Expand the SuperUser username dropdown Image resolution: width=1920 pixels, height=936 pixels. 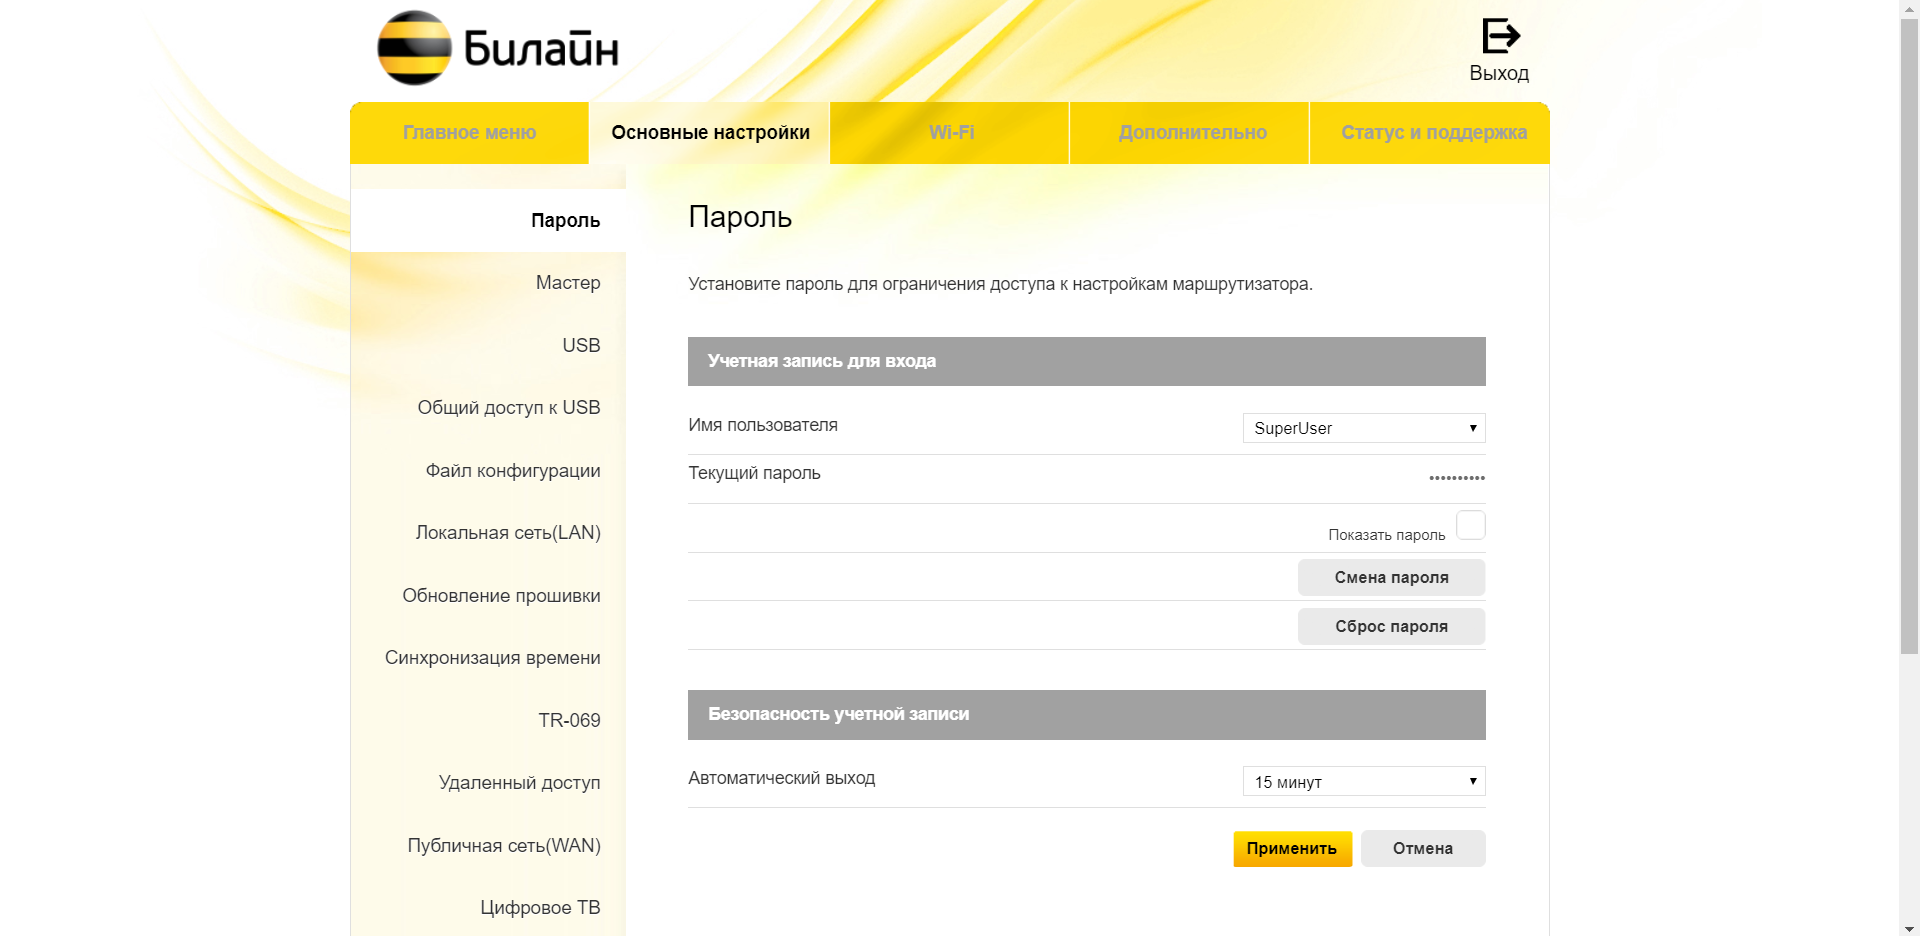coord(1364,428)
